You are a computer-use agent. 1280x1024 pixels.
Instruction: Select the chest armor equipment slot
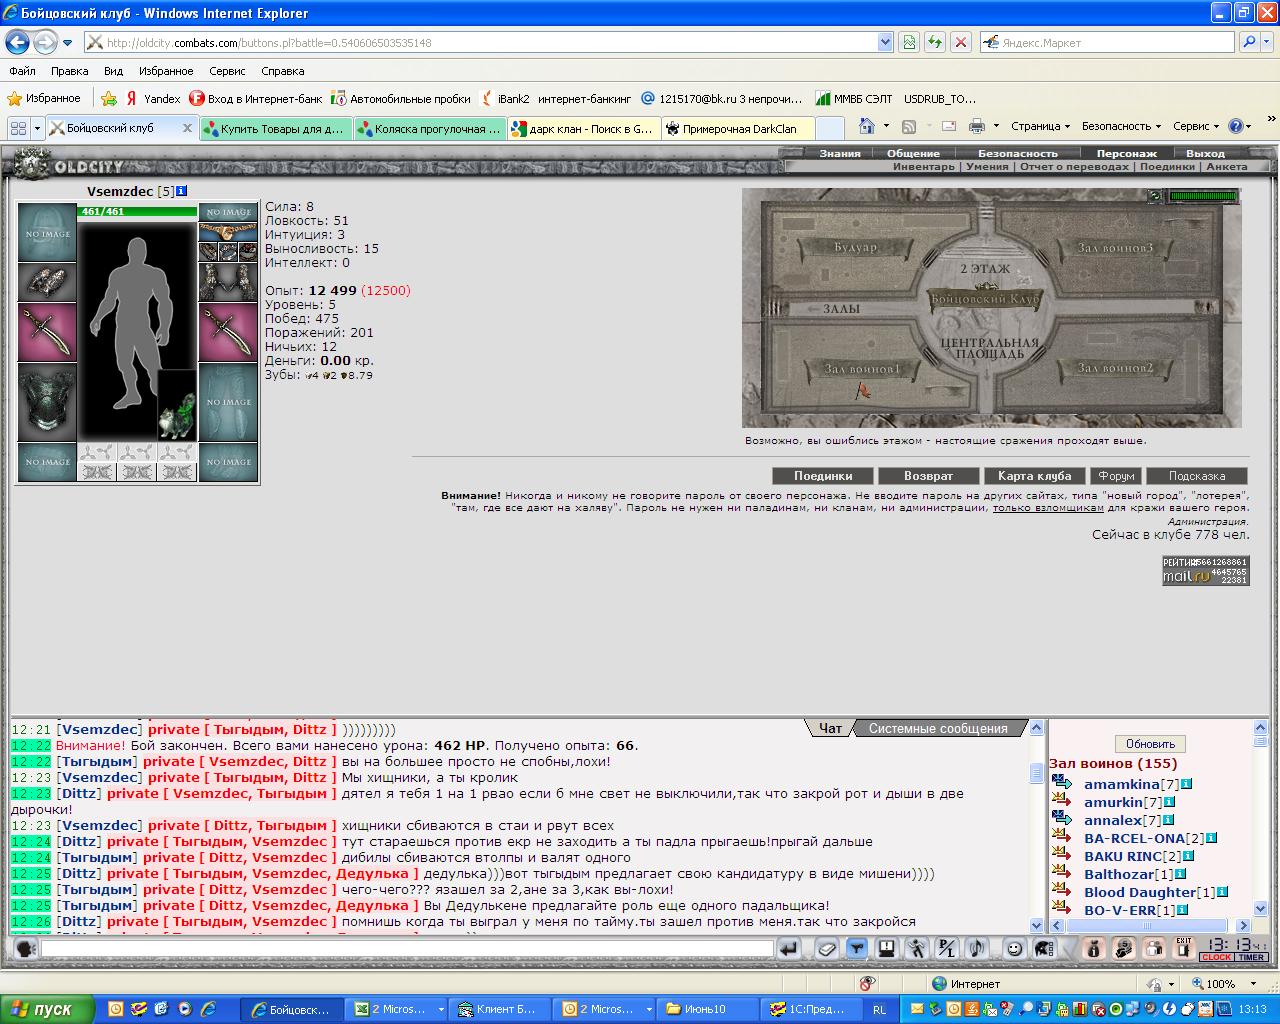47,402
